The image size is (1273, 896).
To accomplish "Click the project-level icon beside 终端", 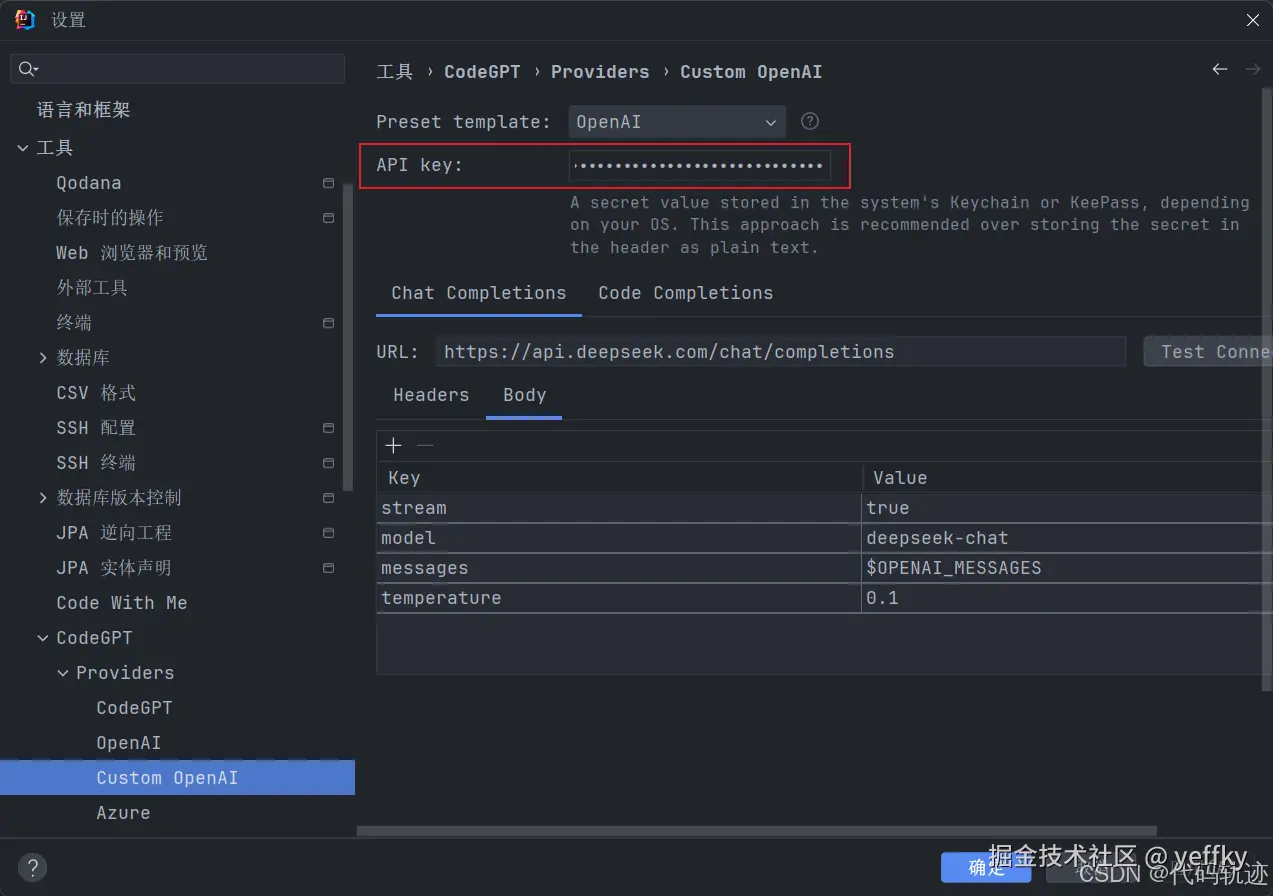I will (x=328, y=323).
